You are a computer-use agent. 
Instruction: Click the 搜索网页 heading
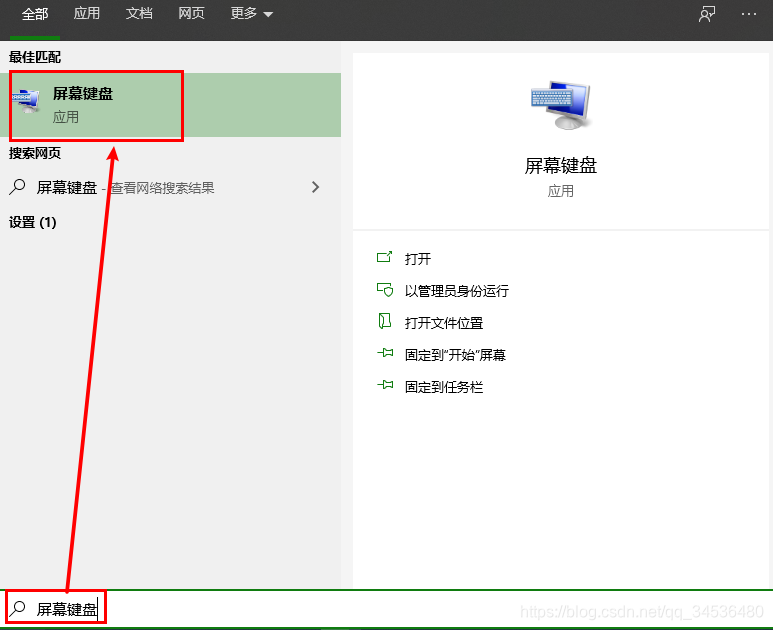pos(35,153)
